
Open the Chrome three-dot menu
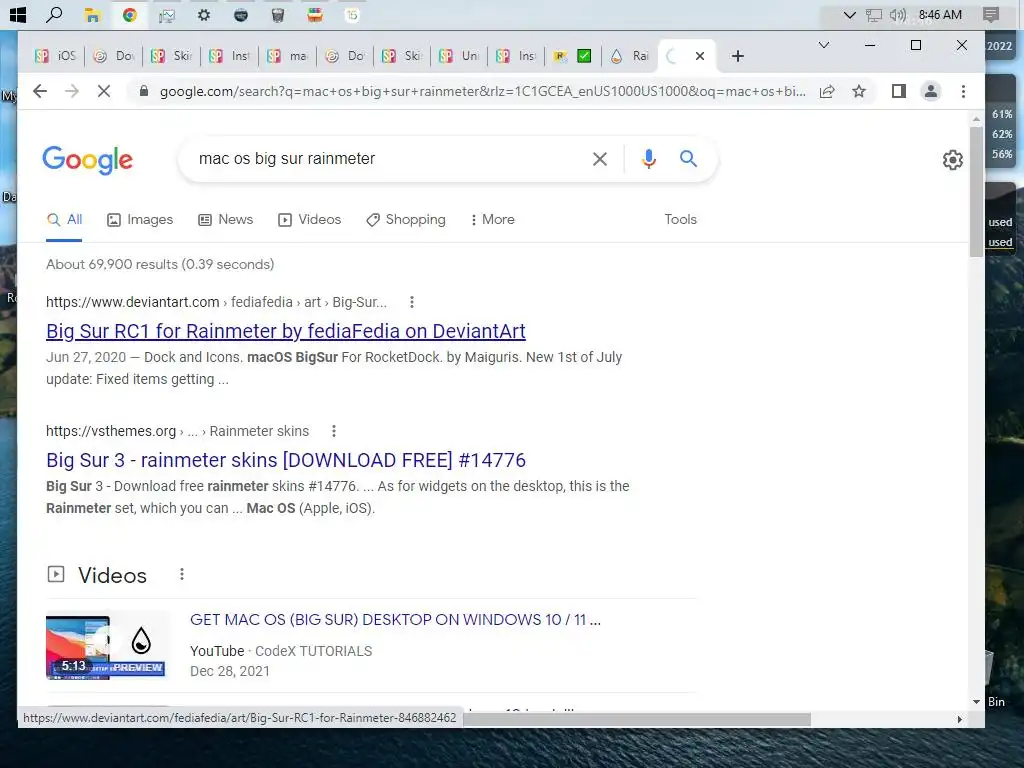pos(963,91)
